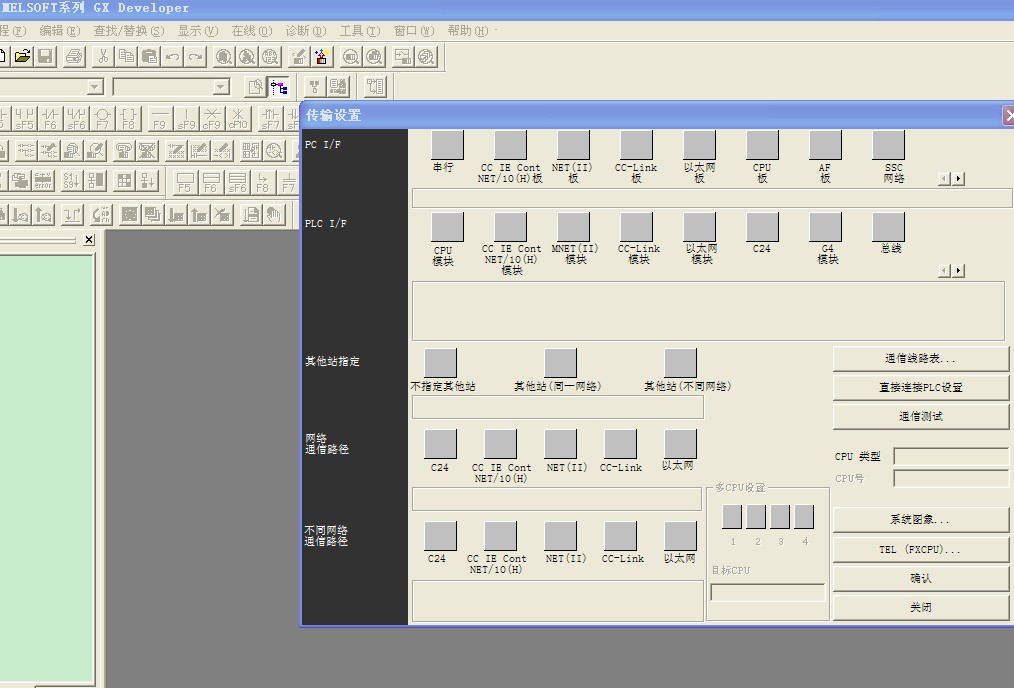
Task: Select 不指定其他站 station icon
Action: click(440, 363)
